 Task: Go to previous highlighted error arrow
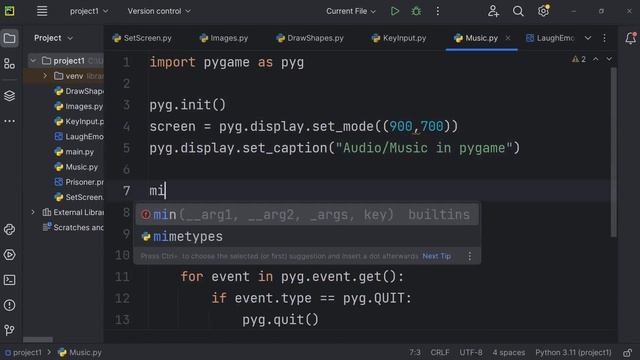[x=596, y=59]
